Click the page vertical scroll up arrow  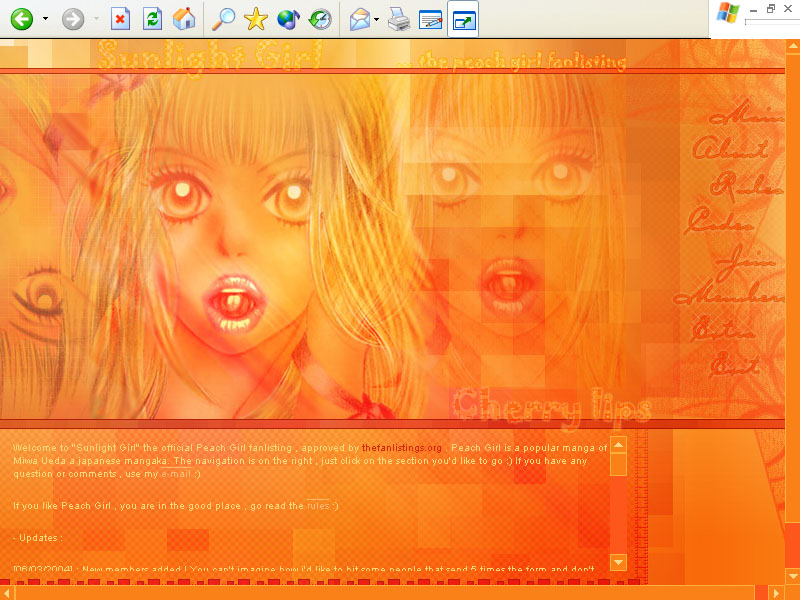[x=793, y=46]
